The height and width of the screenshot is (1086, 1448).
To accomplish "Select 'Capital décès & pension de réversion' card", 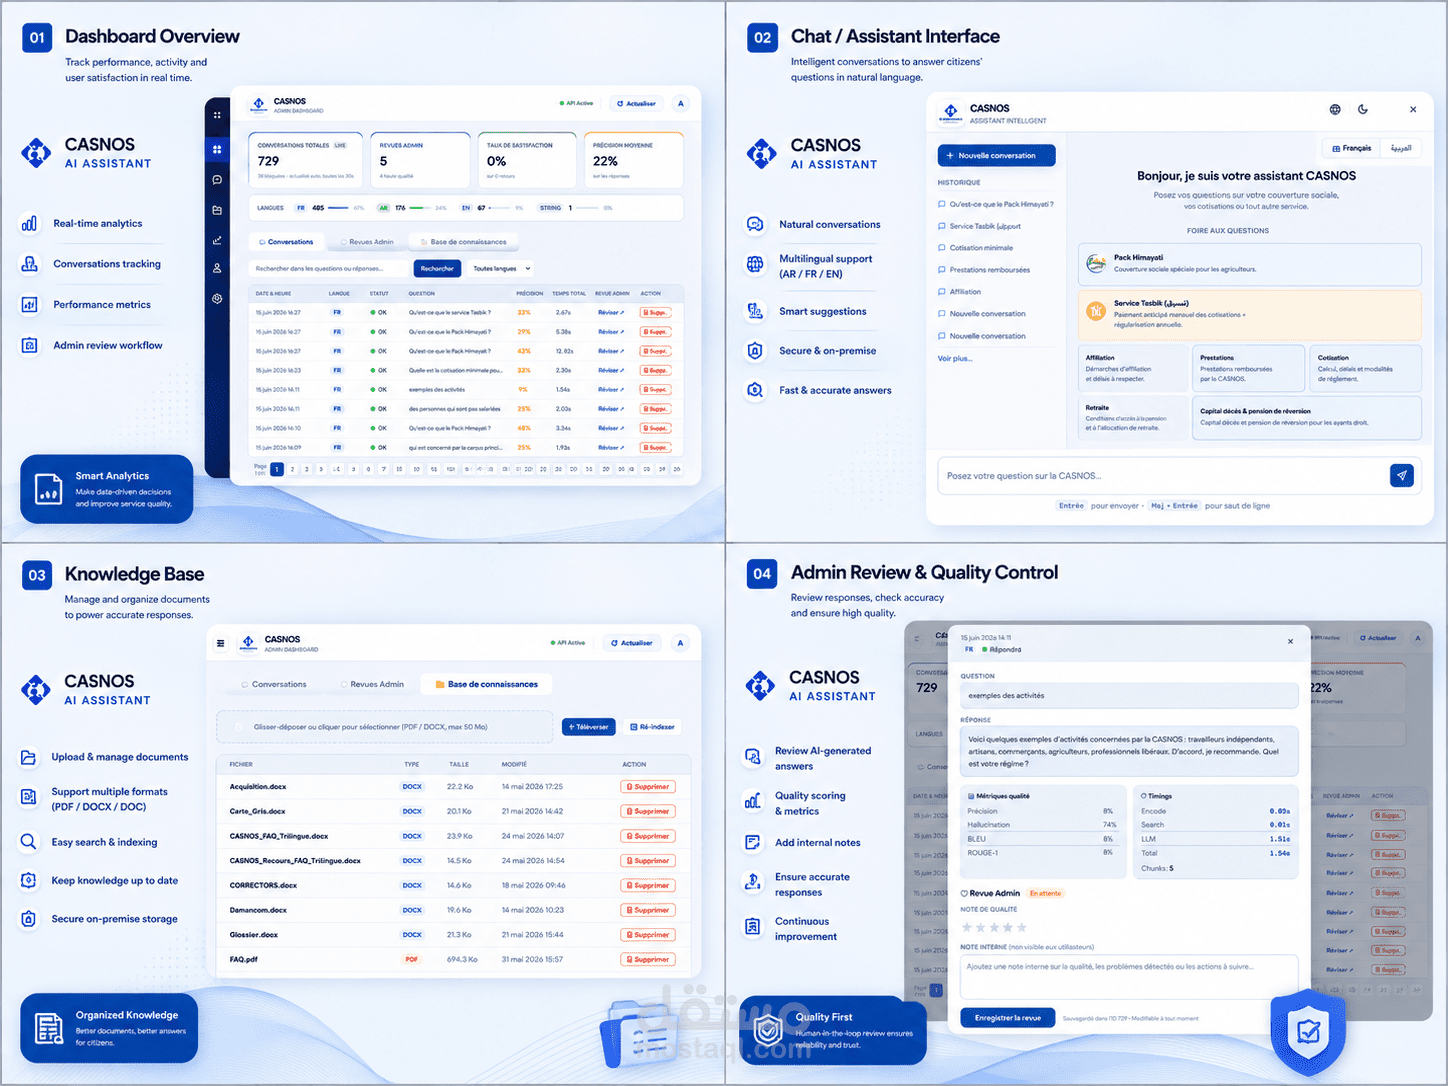I will click(x=1307, y=417).
